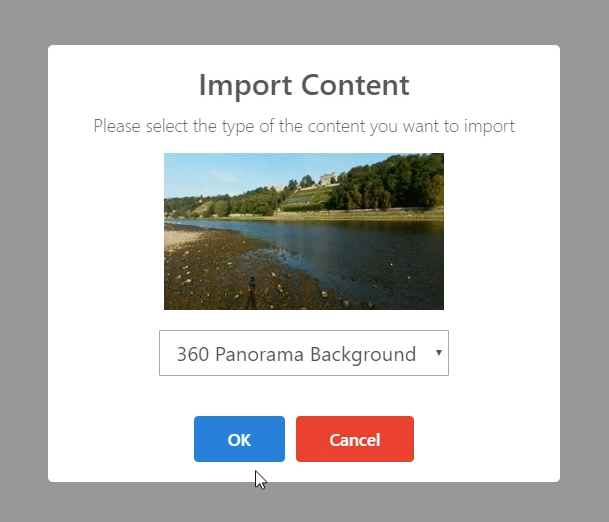This screenshot has width=609, height=522.
Task: Click the OK button
Action: pos(239,439)
